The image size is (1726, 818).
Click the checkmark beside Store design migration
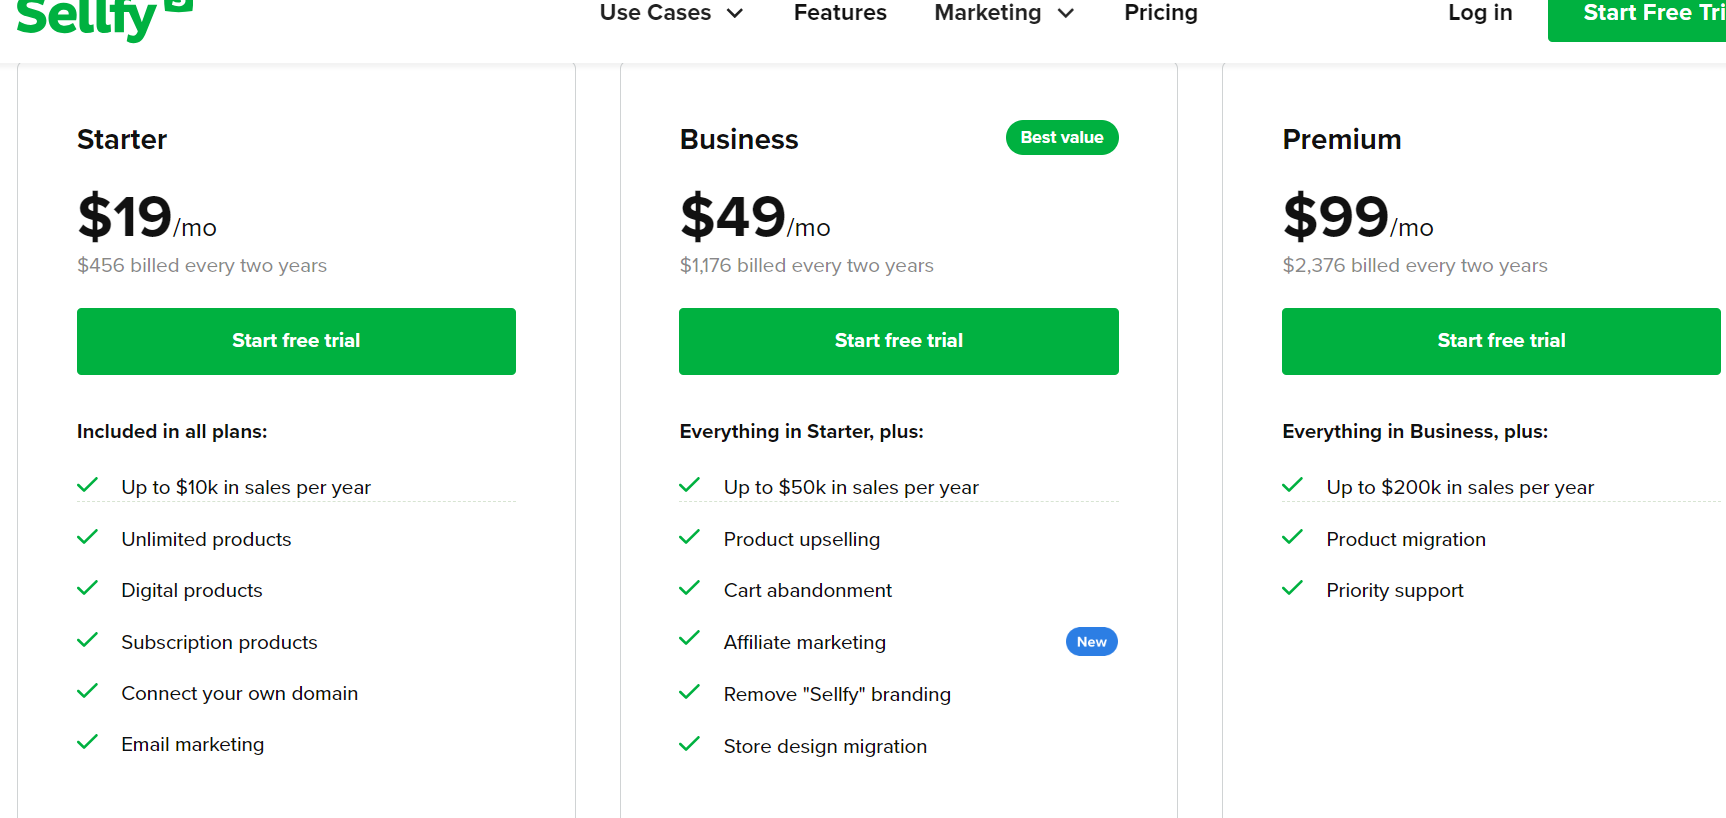[689, 744]
